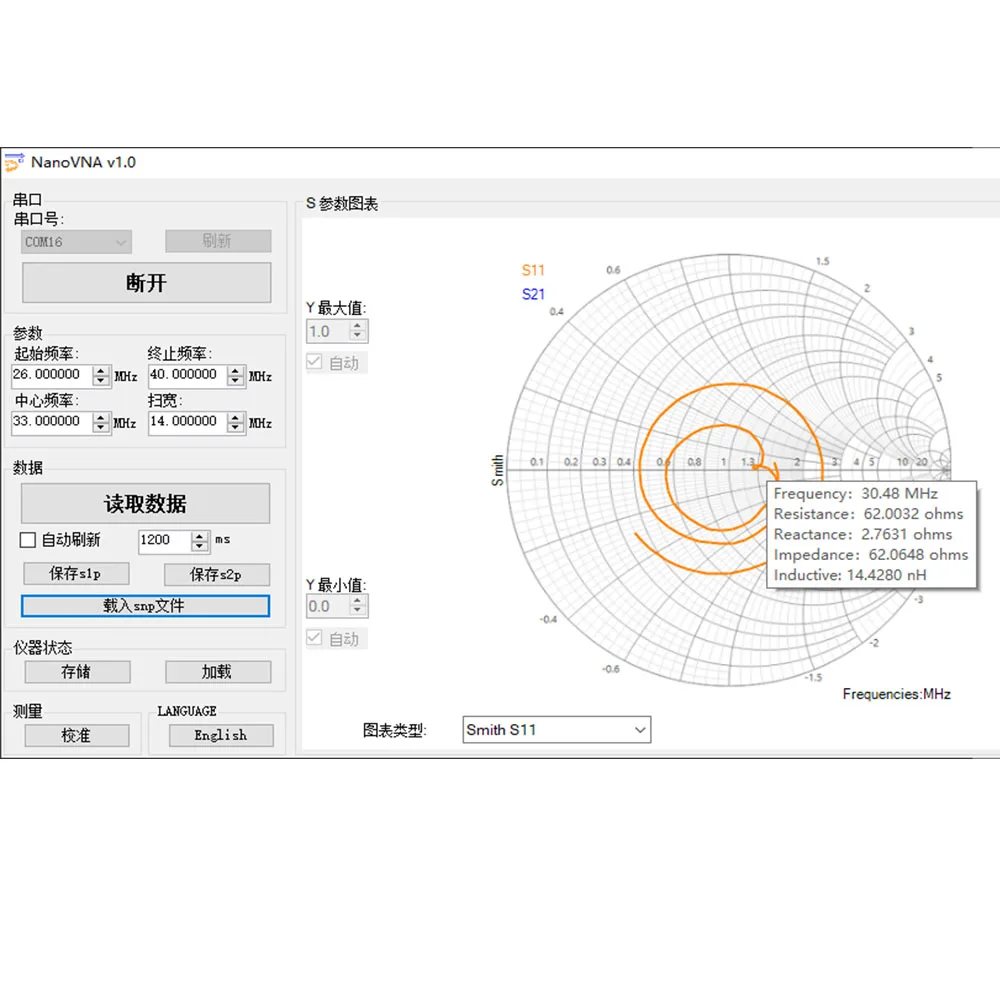Click the 图表类型 chart type label
This screenshot has width=1000, height=1000.
click(x=394, y=731)
